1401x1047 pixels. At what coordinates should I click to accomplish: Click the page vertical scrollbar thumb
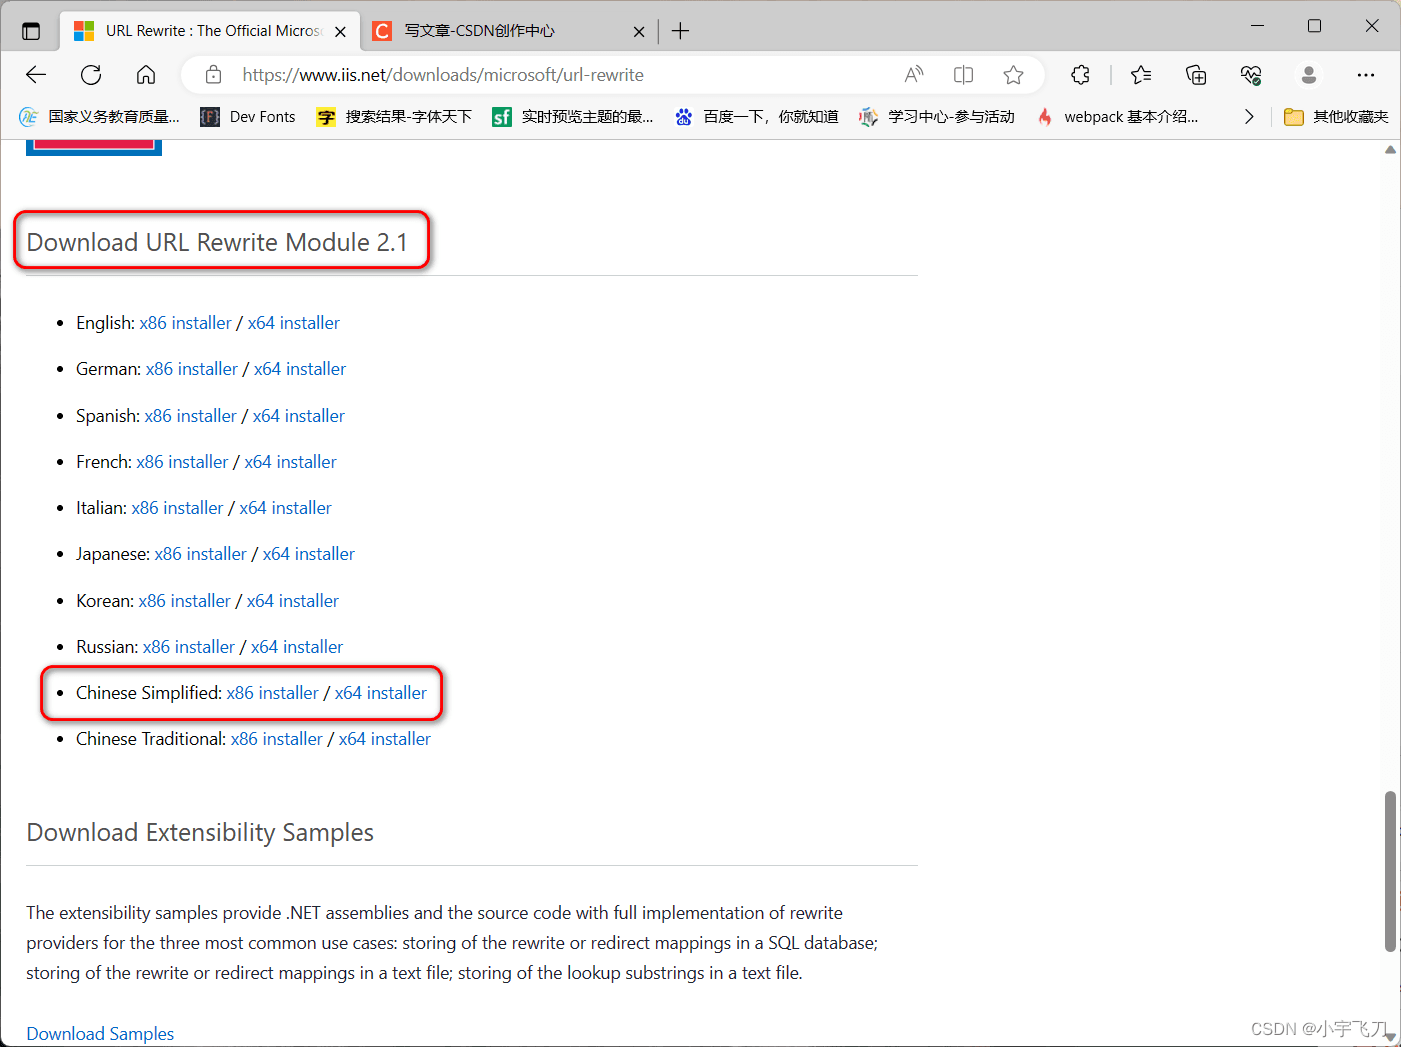[1390, 871]
